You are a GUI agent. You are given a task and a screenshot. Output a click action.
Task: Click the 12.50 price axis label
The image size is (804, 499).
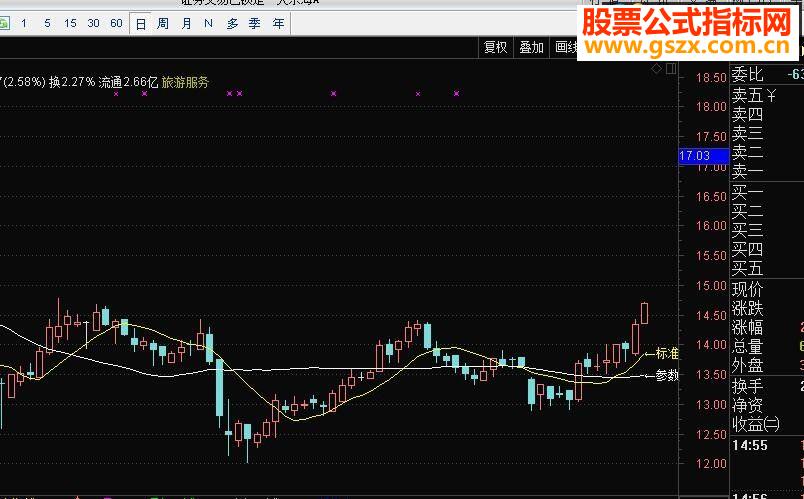pos(711,434)
